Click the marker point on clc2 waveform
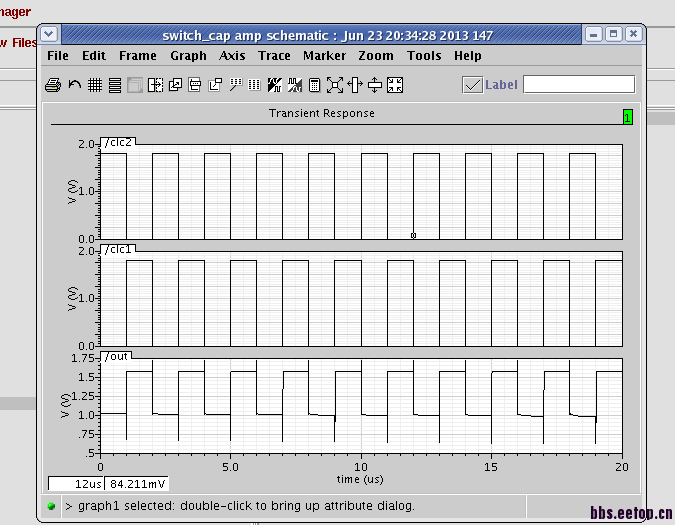This screenshot has width=675, height=525. (x=413, y=236)
